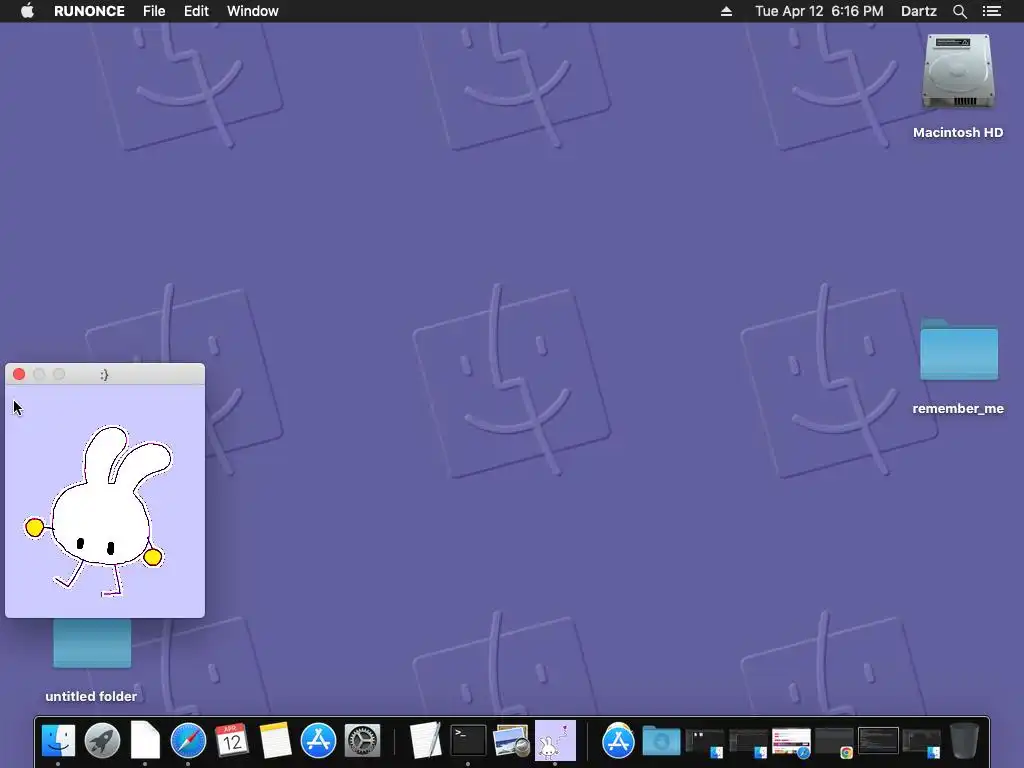Open Notification Center list icon
Image resolution: width=1024 pixels, height=768 pixels.
991,11
